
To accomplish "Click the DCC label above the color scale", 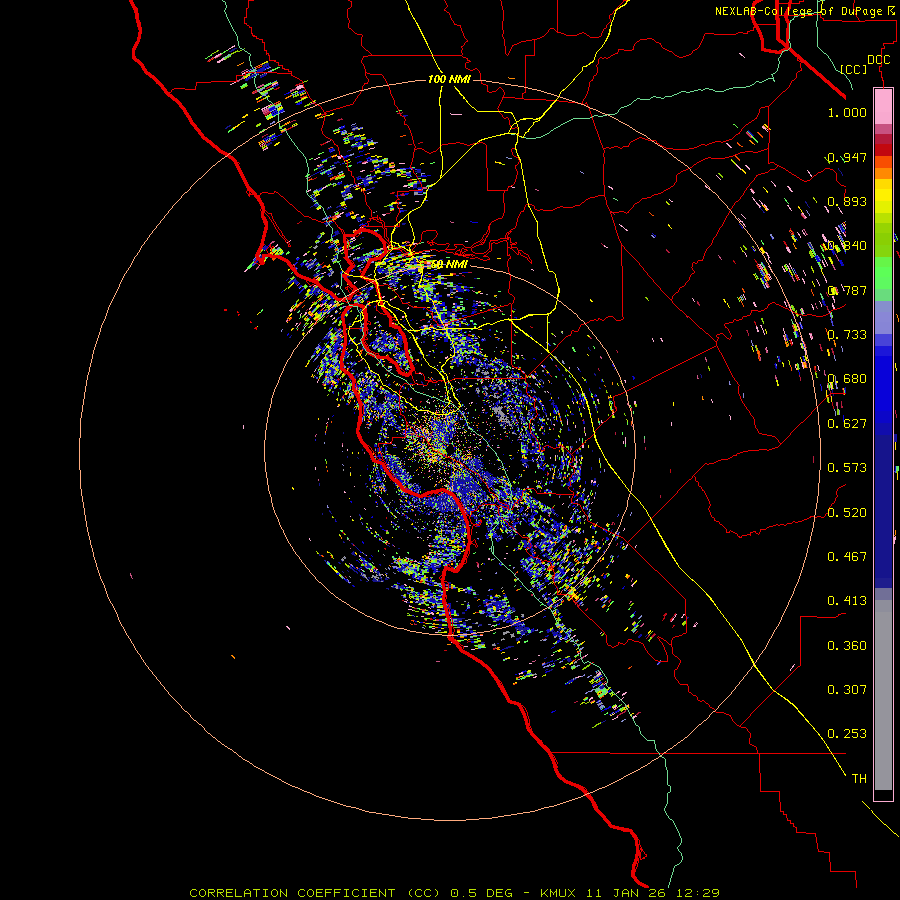I will pos(878,60).
